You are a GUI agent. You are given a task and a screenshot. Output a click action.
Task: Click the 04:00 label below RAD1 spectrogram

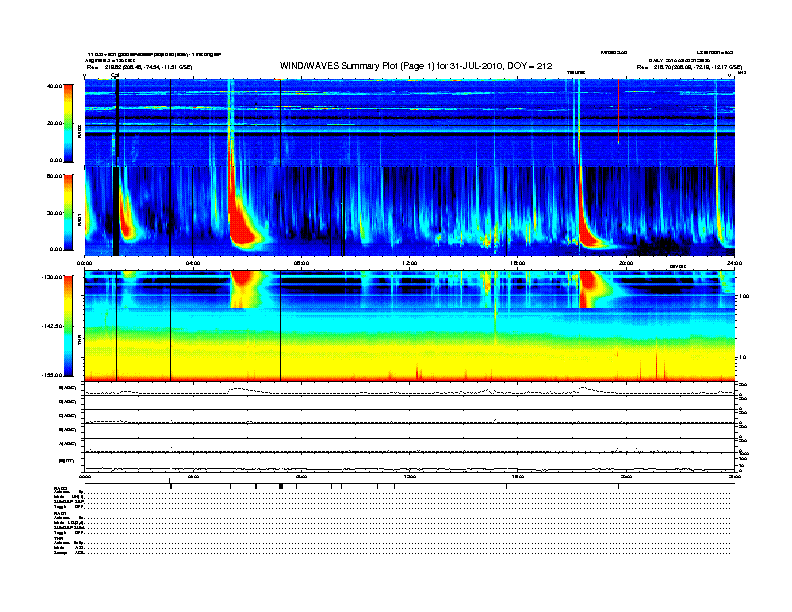click(x=193, y=263)
